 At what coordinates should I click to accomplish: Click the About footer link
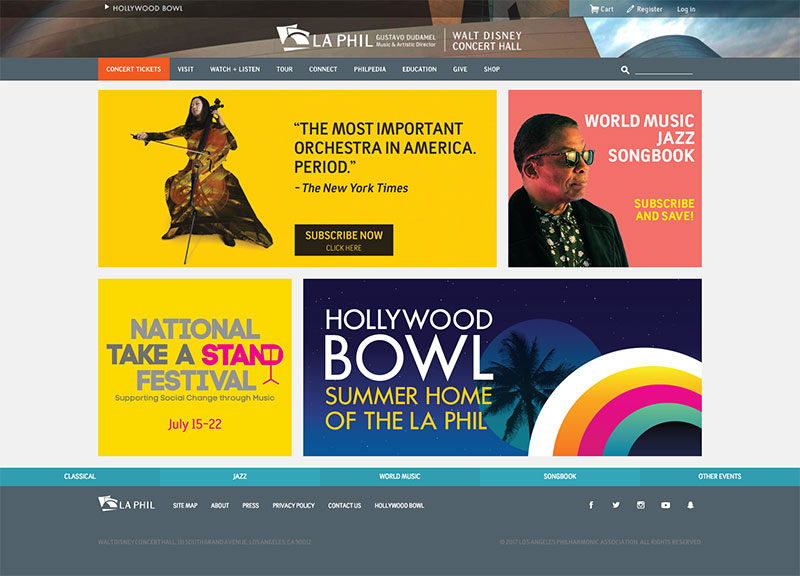coord(220,506)
